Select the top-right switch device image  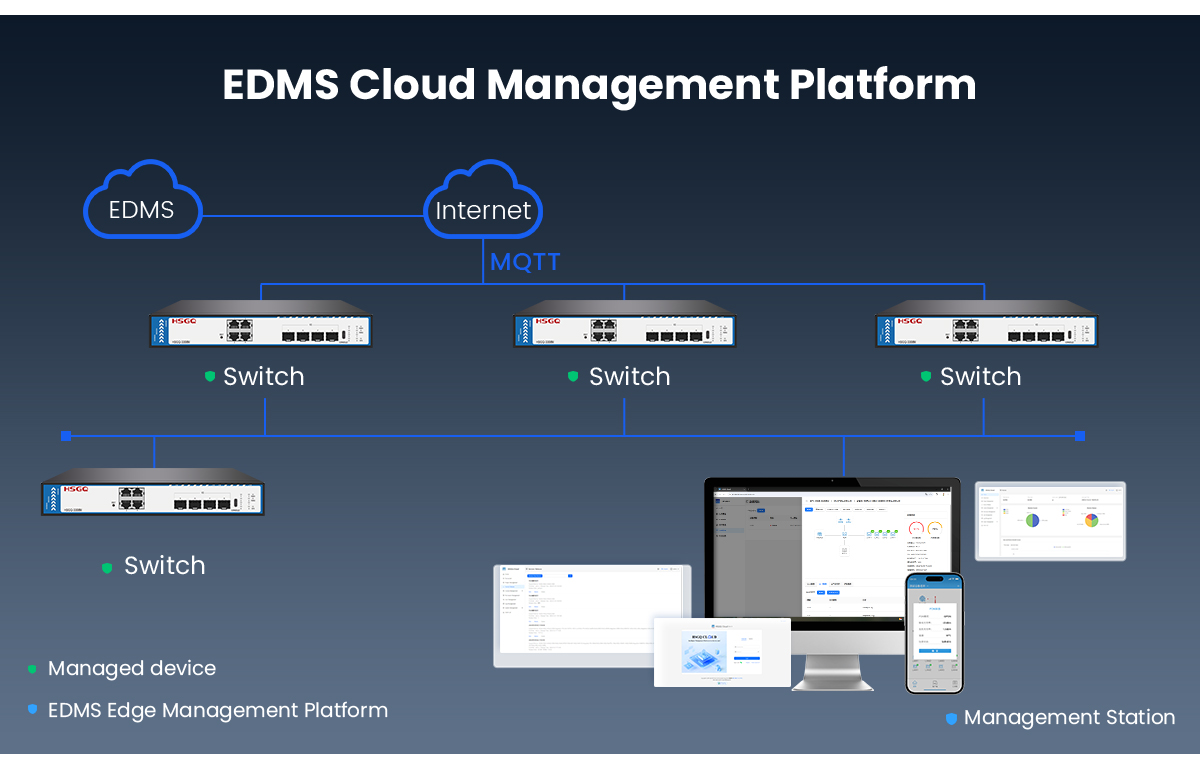[x=987, y=324]
